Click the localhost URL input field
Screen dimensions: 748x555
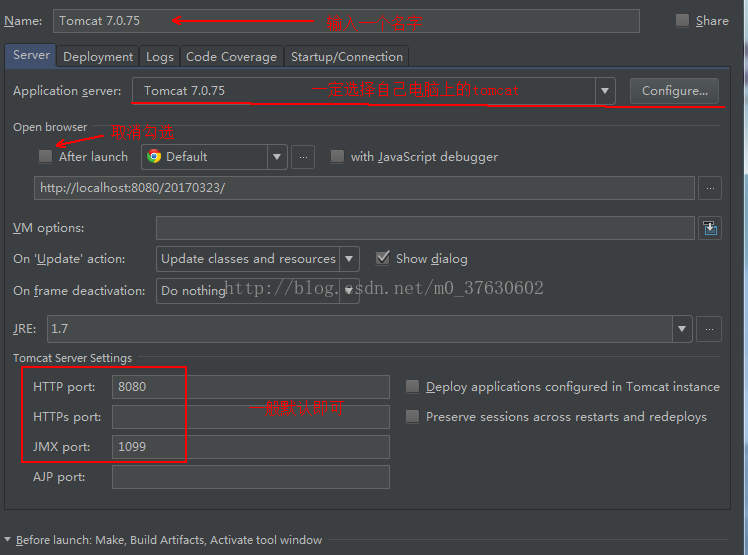click(x=364, y=188)
